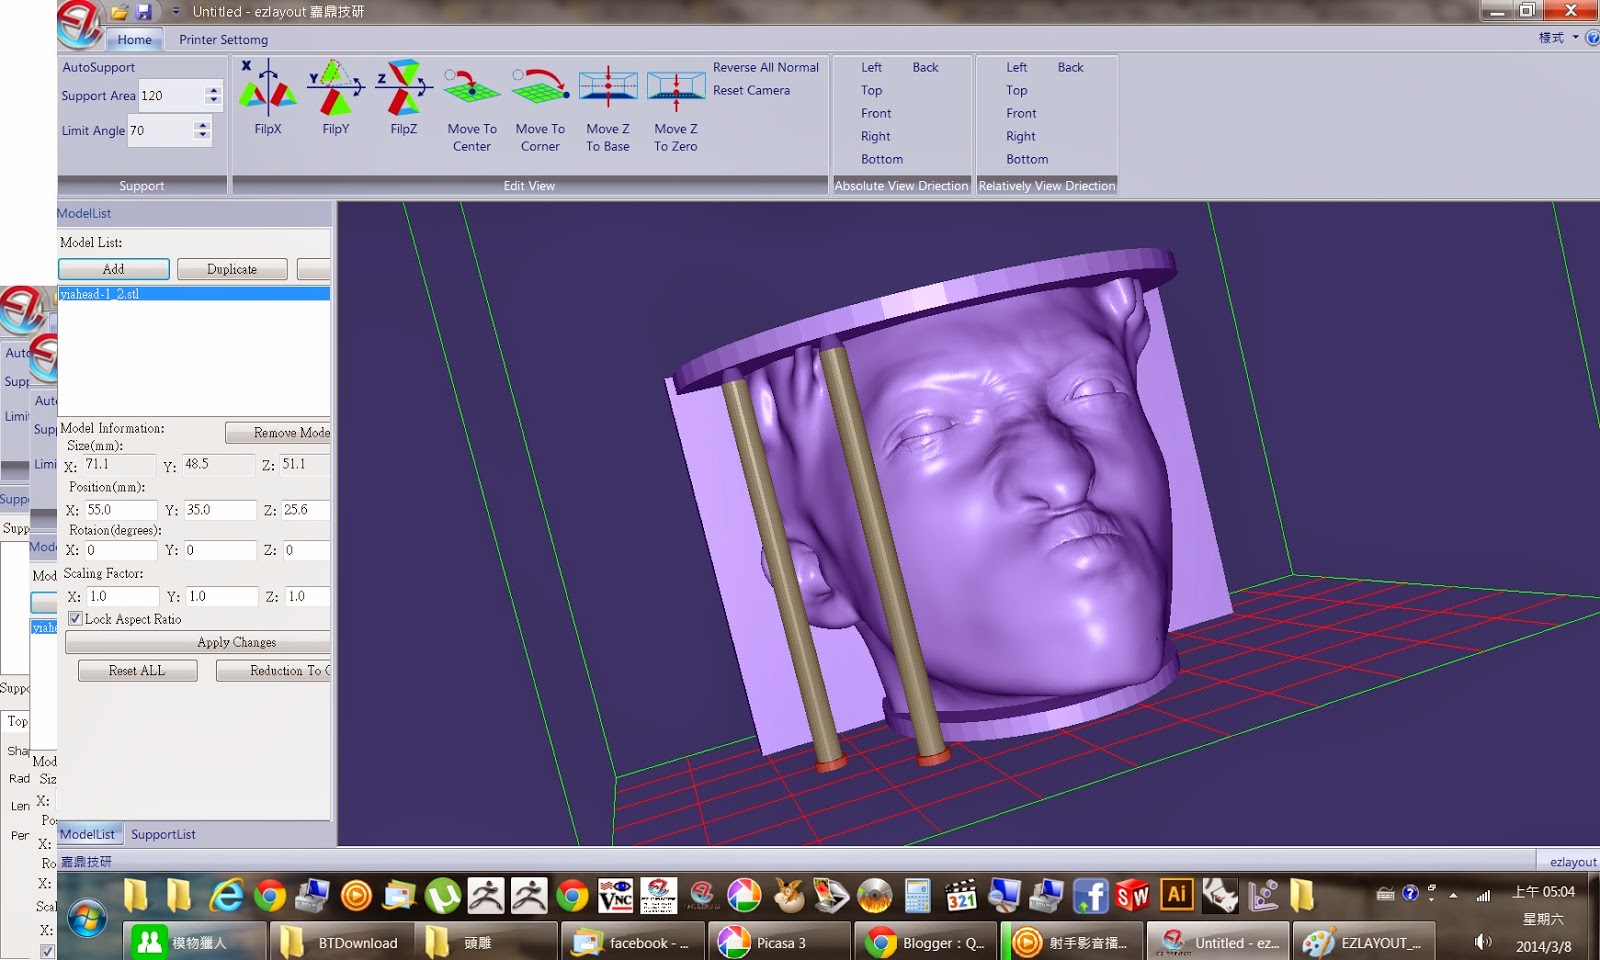Click the Add model button
Viewport: 1600px width, 960px height.
tap(114, 269)
